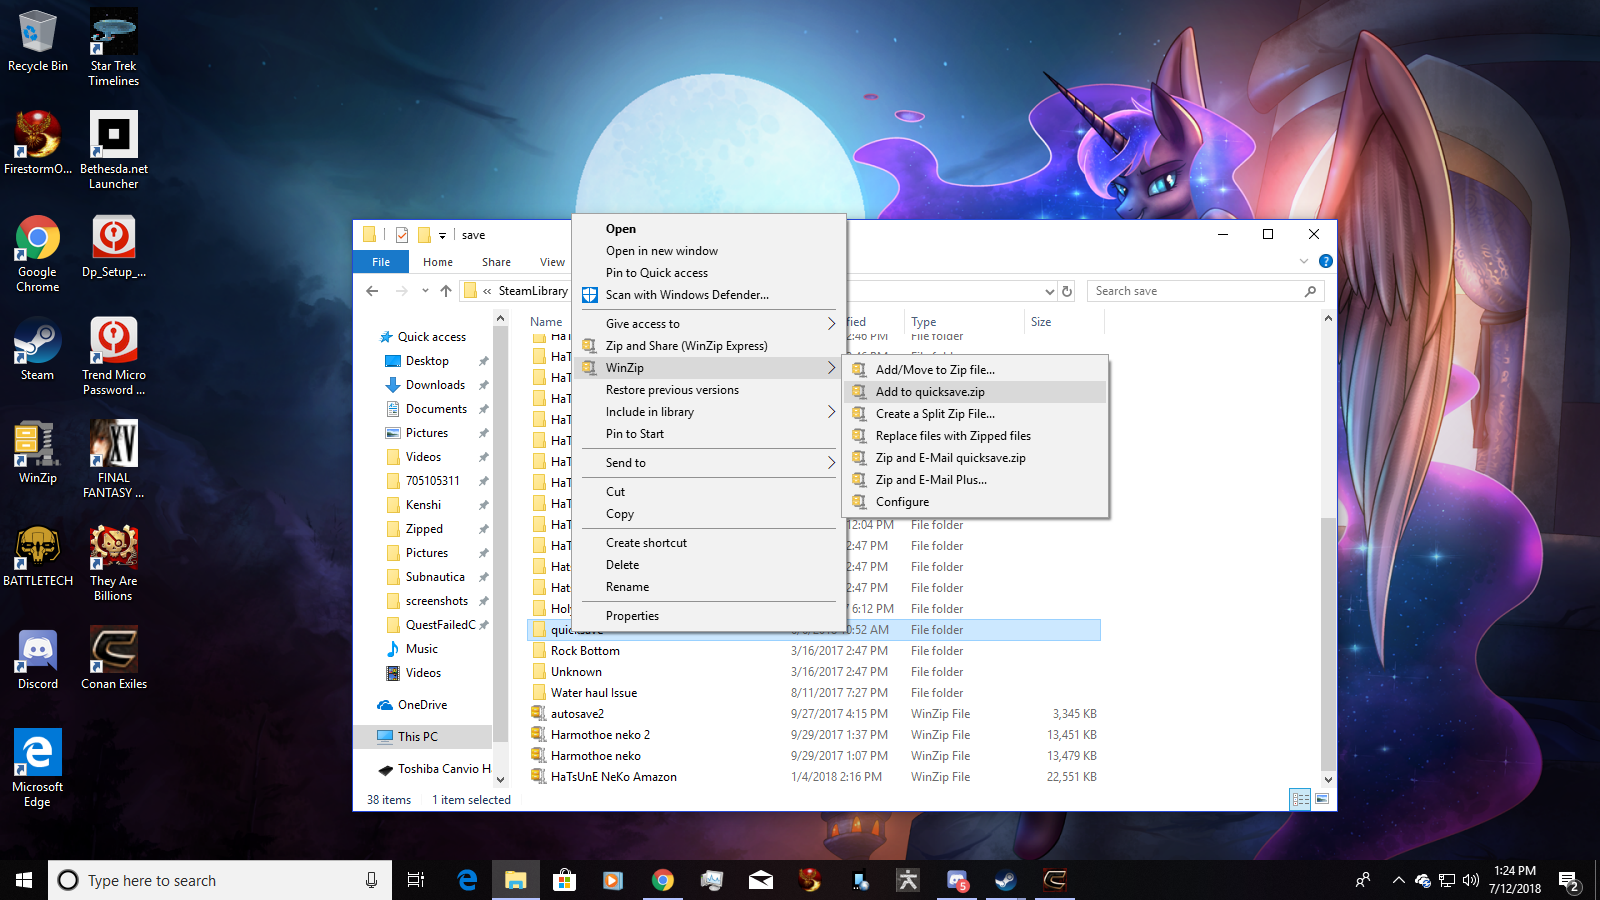Navigate back in File Explorer

[x=372, y=291]
